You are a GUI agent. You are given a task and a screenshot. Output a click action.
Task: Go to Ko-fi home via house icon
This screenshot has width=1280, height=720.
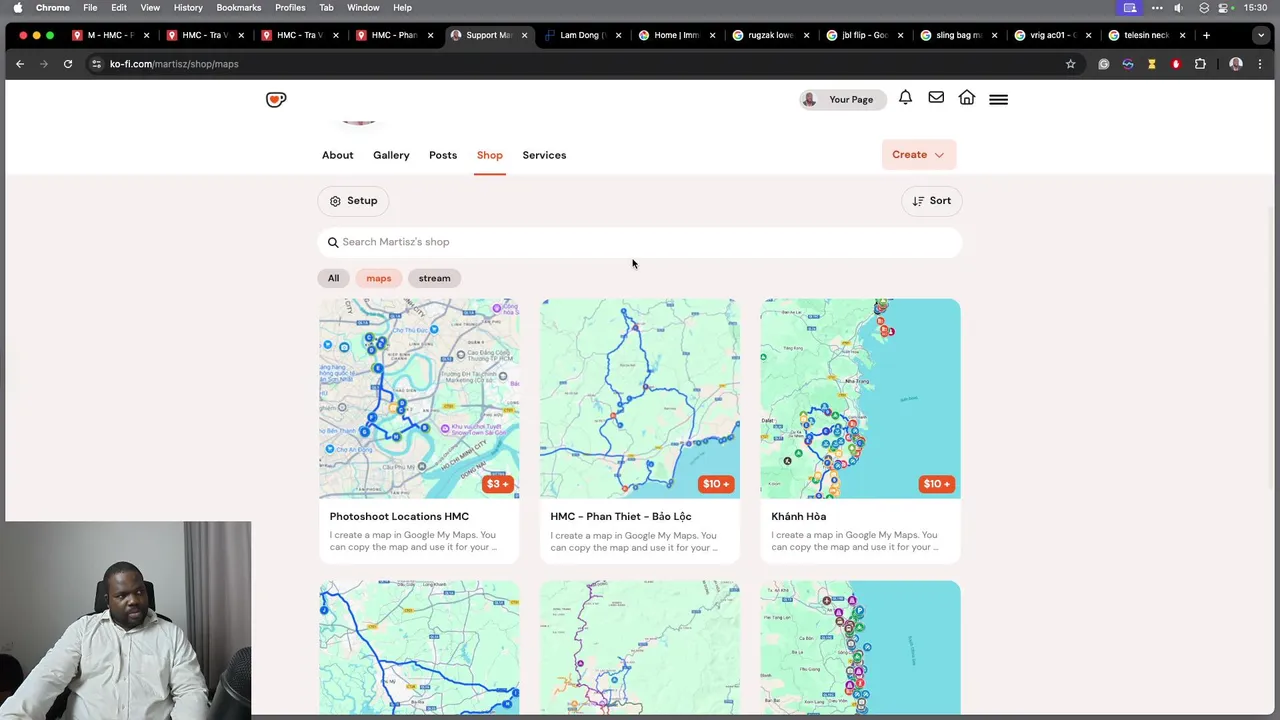[x=967, y=98]
